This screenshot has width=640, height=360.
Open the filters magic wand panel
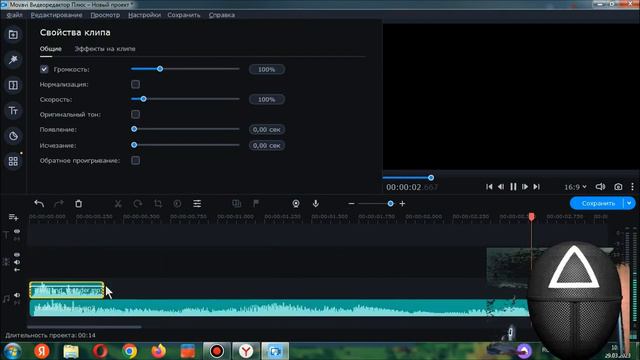[13, 60]
